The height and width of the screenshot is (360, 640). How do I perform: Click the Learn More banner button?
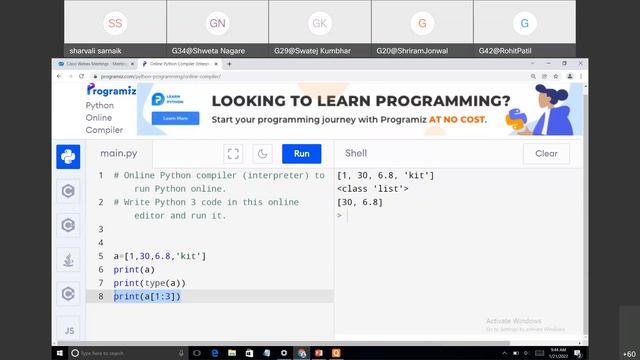coord(176,118)
